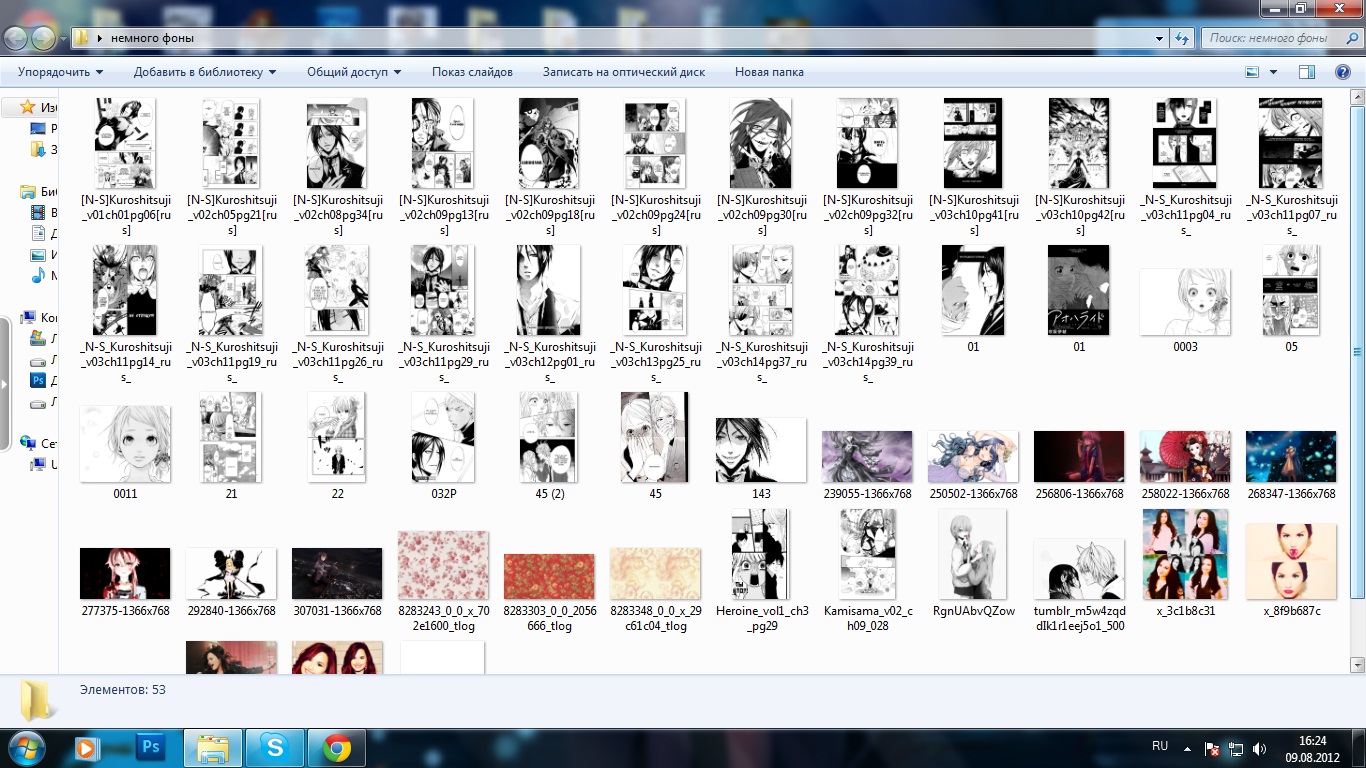
Task: Expand the address bar history dropdown
Action: pos(1160,38)
